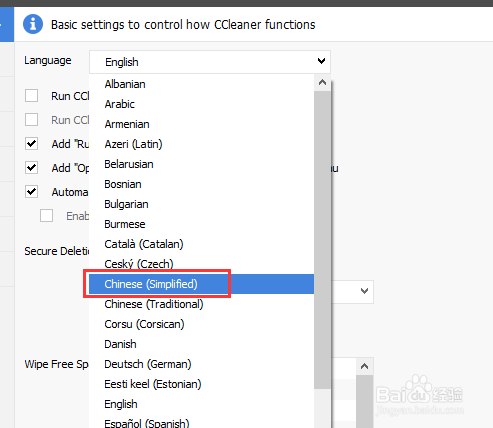The width and height of the screenshot is (493, 428).
Task: Expand the Secure Deletion dropdown arrow
Action: (x=364, y=291)
